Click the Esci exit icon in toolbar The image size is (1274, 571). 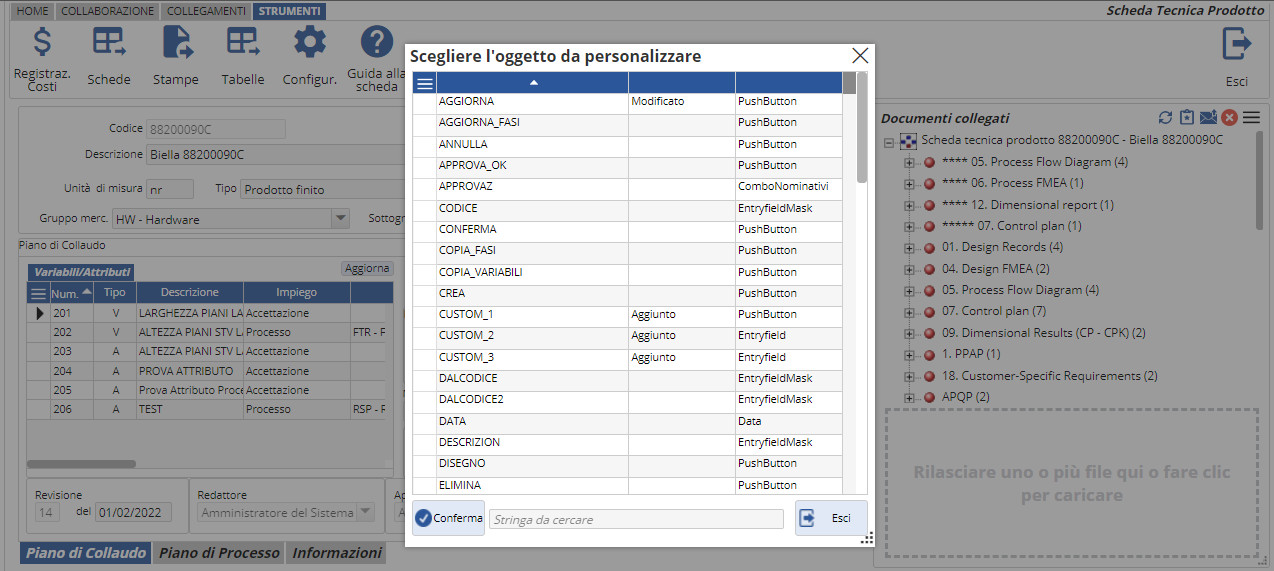[x=1237, y=45]
